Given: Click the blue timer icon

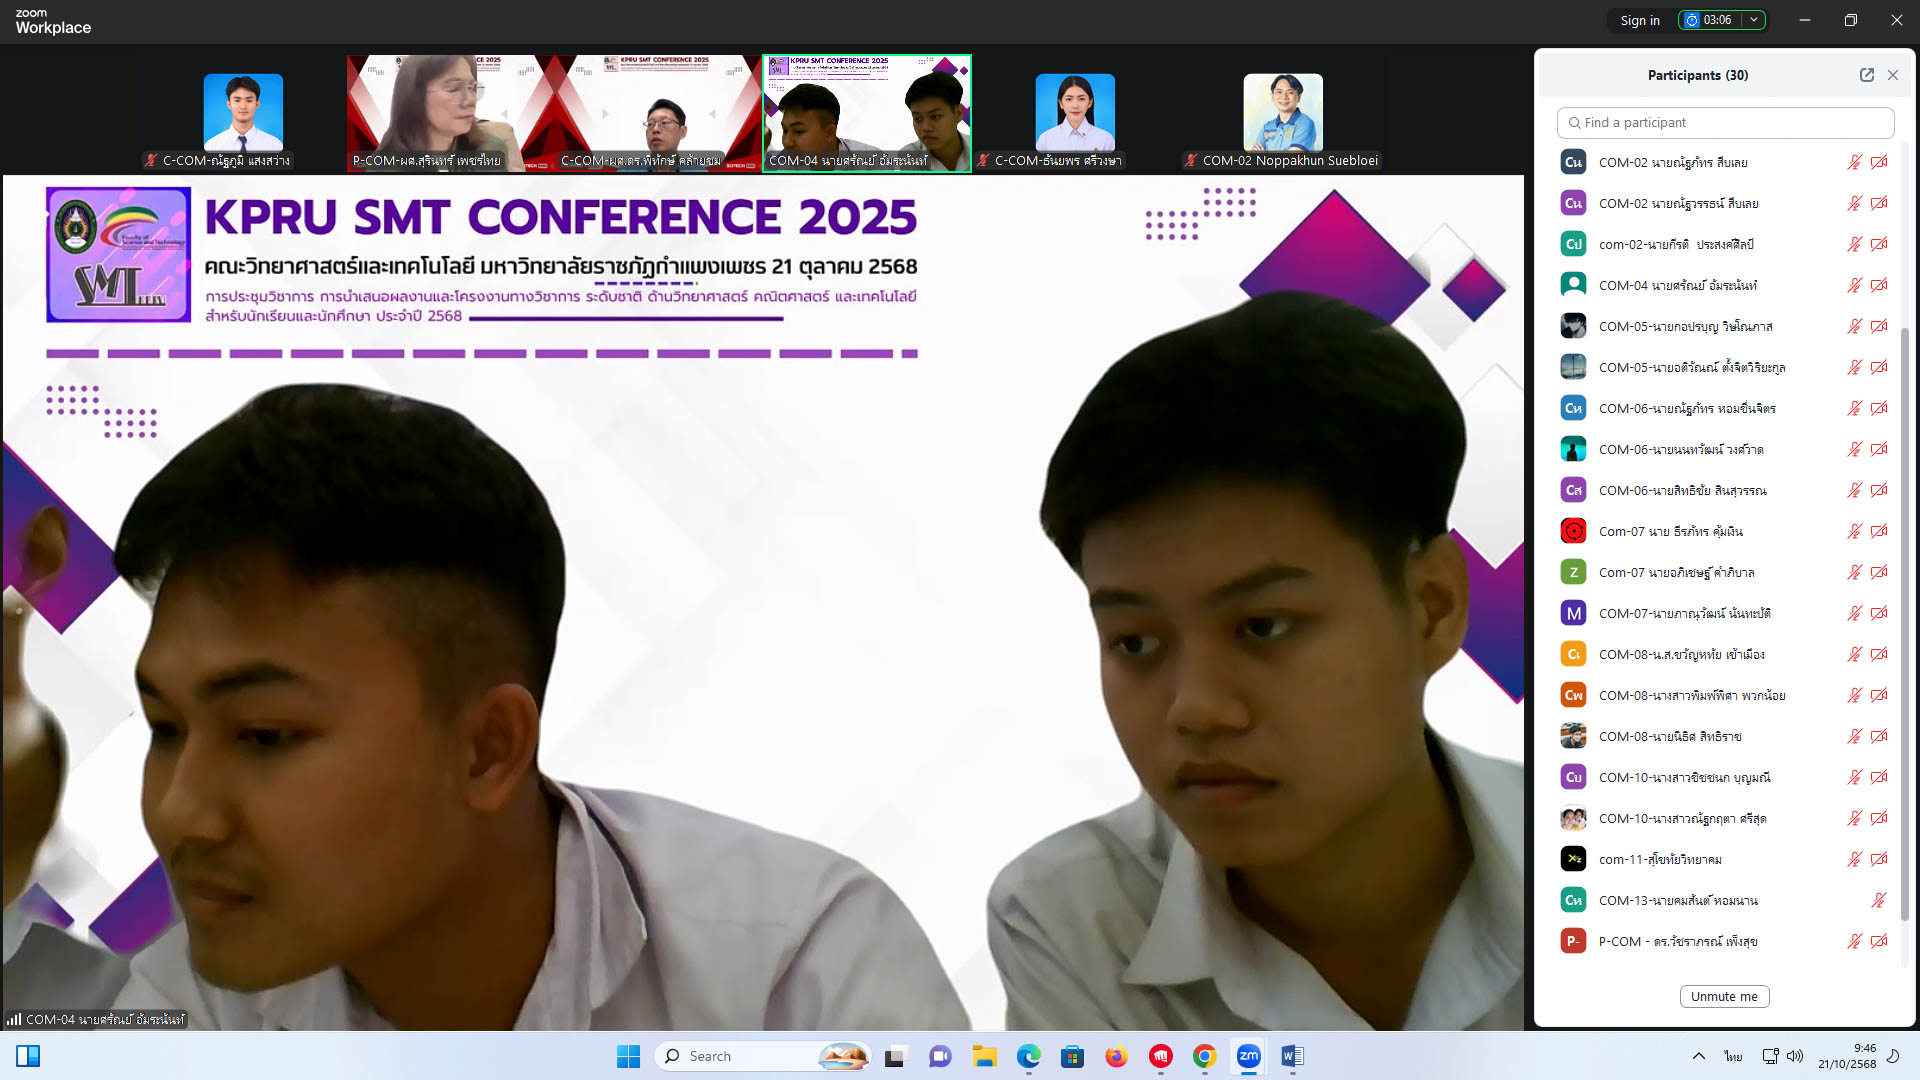Looking at the screenshot, I should click(1692, 20).
